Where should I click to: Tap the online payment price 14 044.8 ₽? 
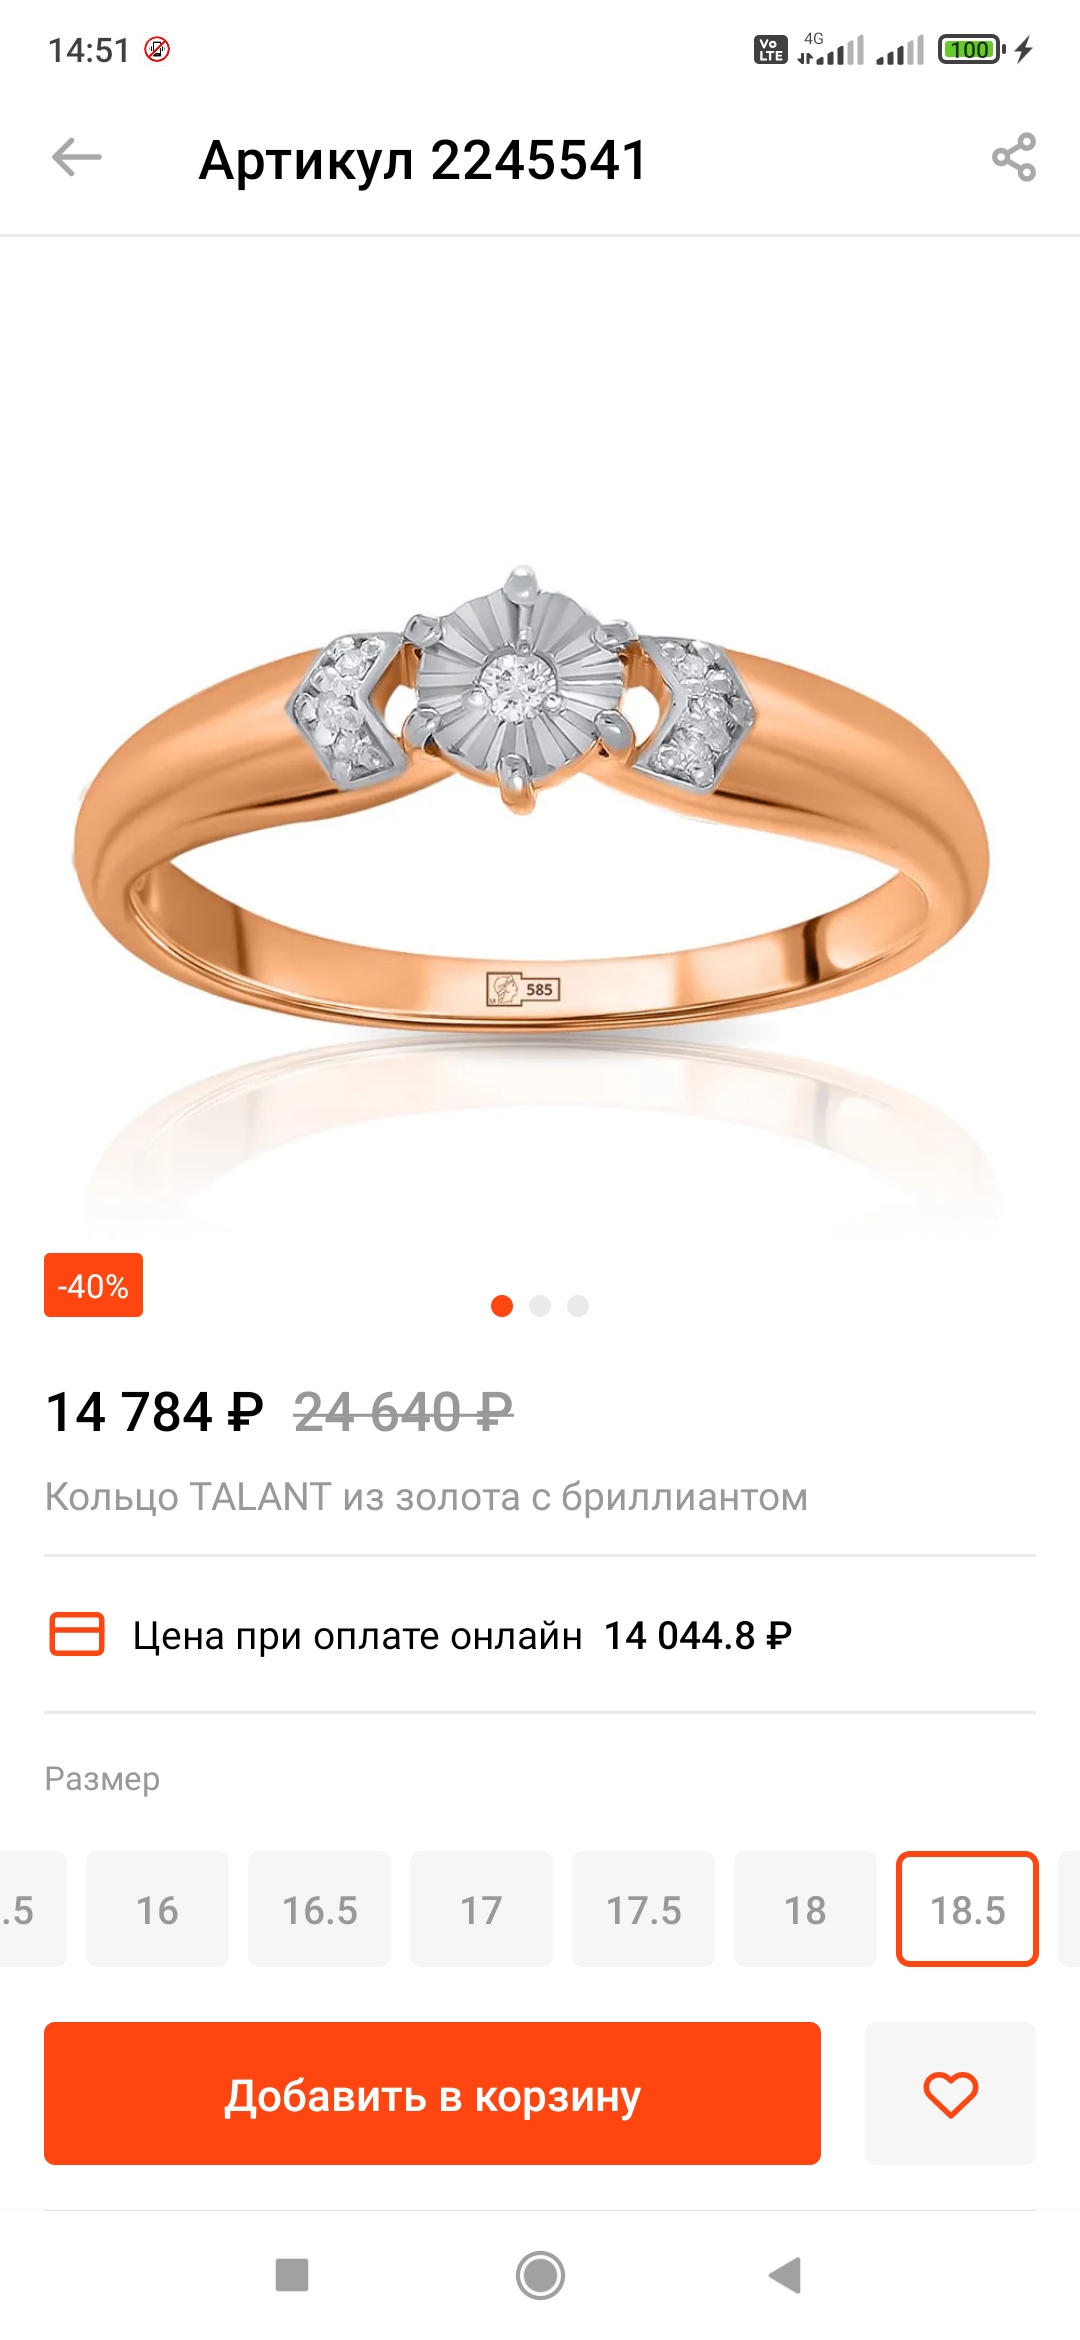pos(698,1636)
